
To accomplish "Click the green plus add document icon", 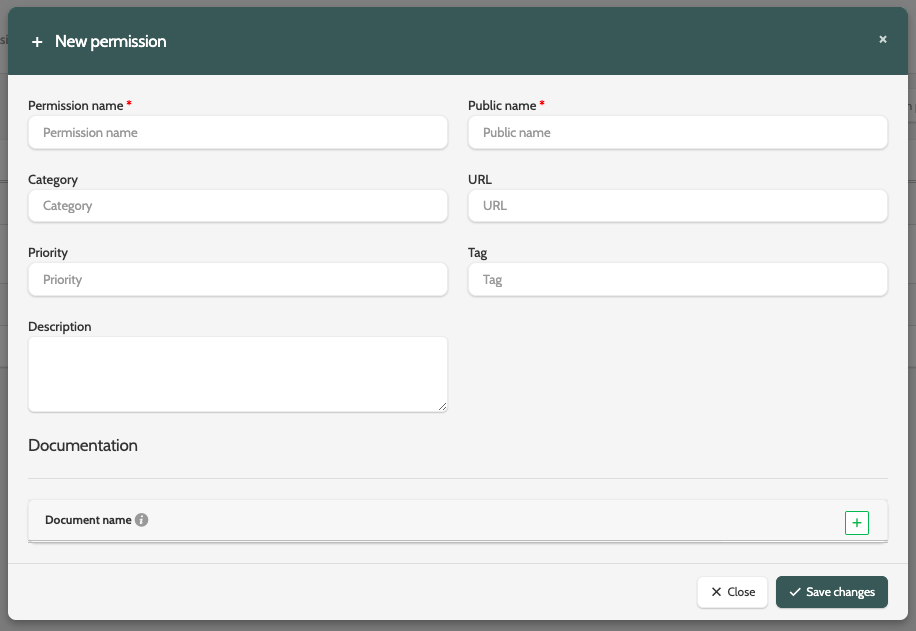I will [x=856, y=523].
